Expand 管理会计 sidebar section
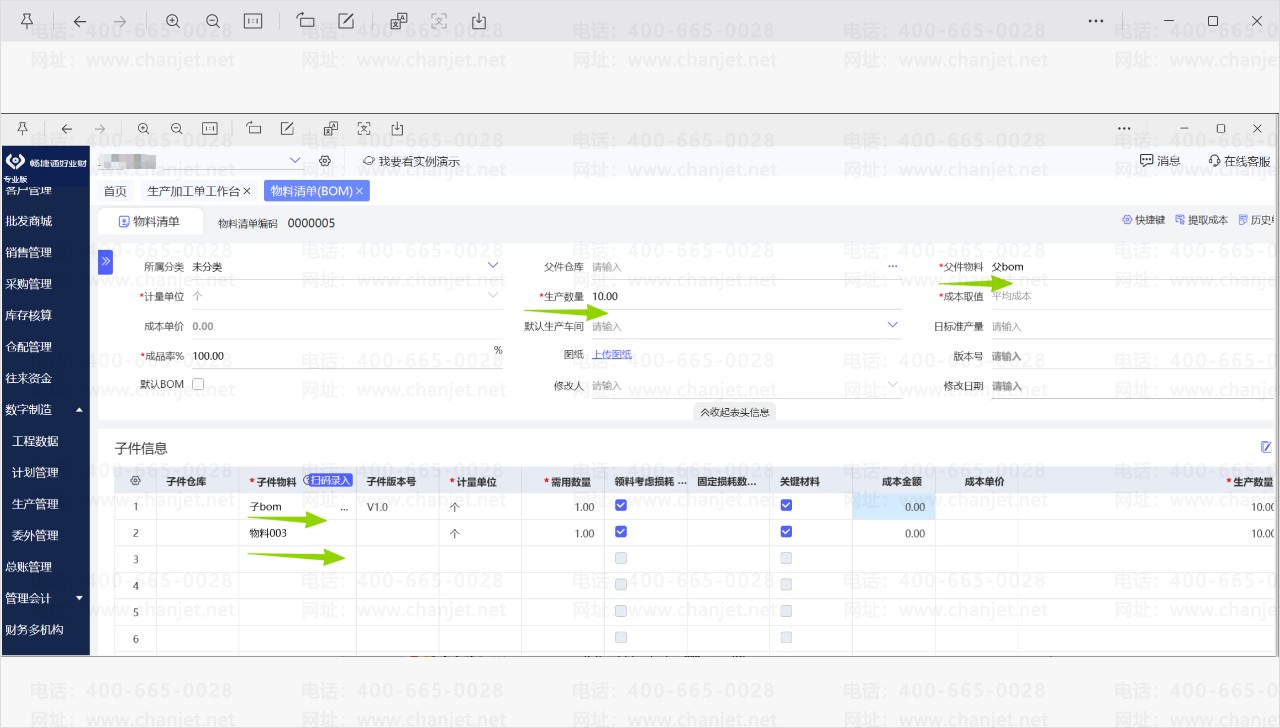Image resolution: width=1280 pixels, height=728 pixels. click(x=79, y=599)
